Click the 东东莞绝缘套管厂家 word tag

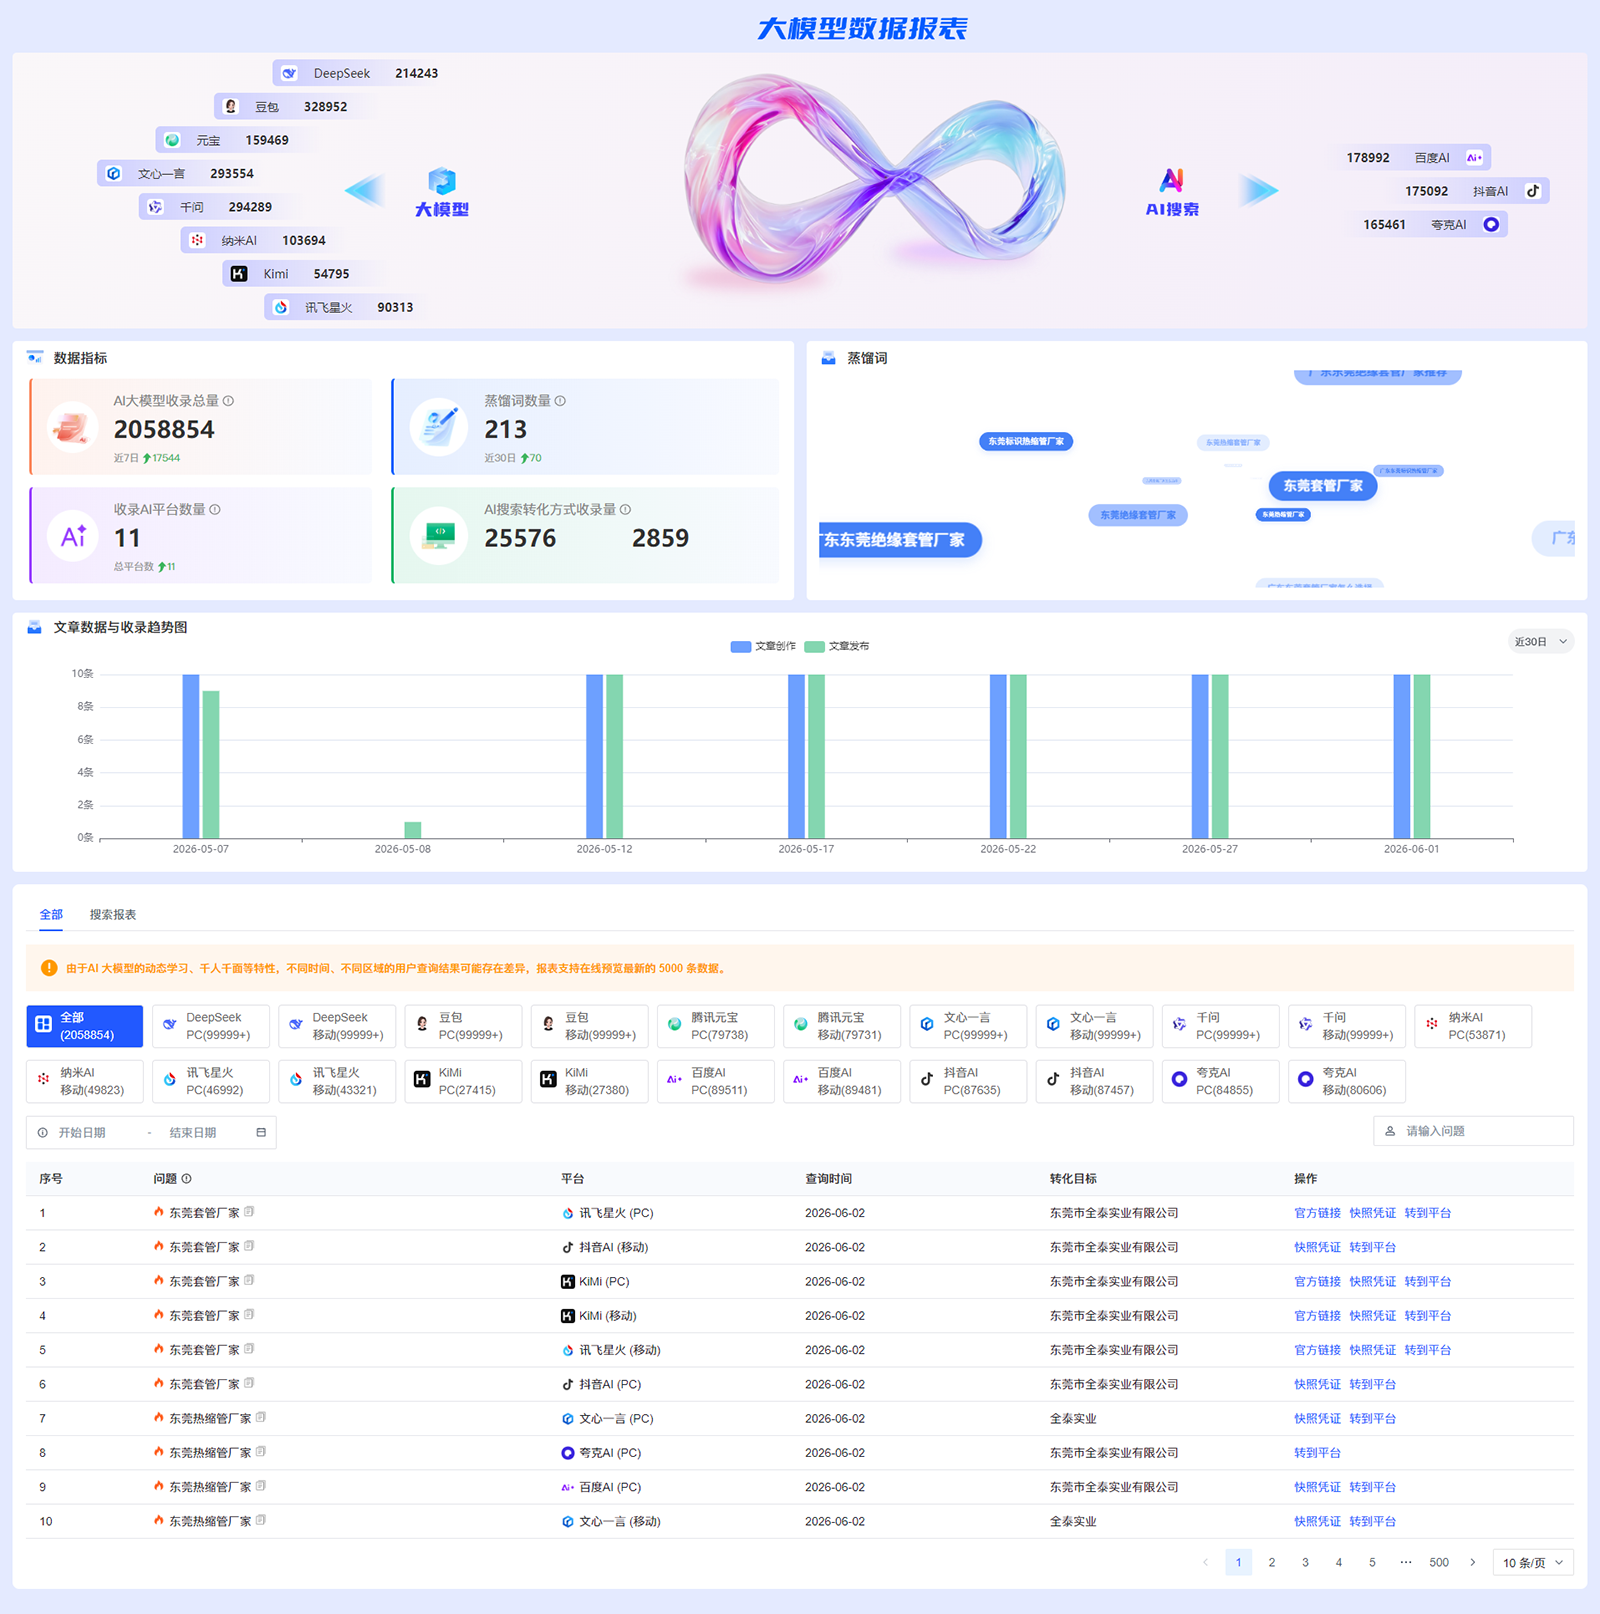click(899, 540)
